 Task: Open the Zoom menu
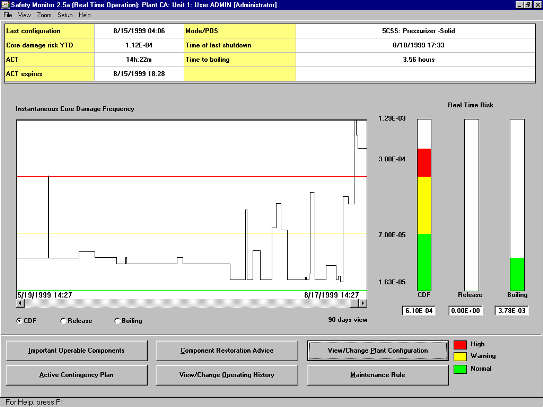tap(44, 15)
